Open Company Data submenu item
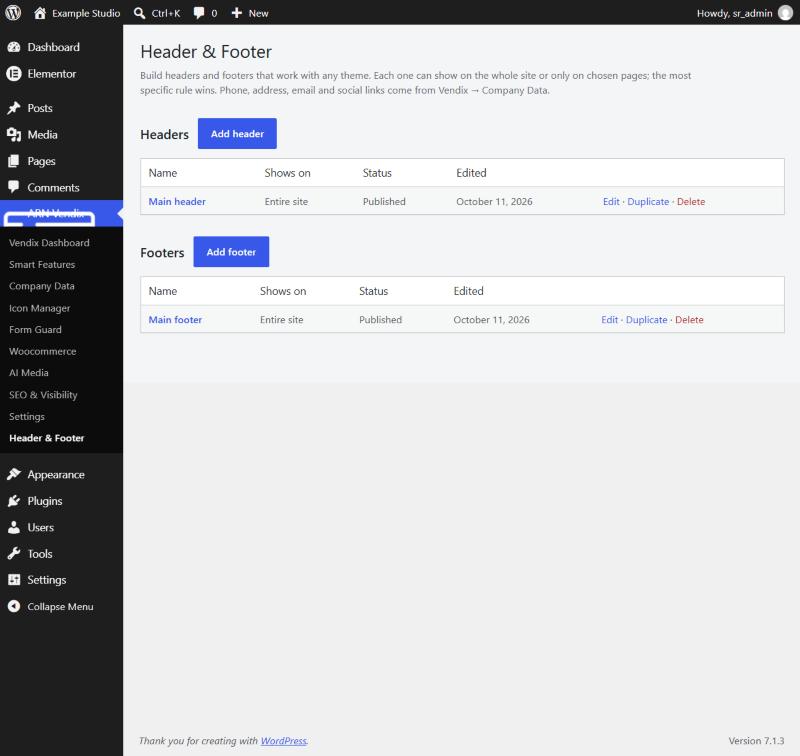Screen dimensions: 800x756 click(x=41, y=286)
